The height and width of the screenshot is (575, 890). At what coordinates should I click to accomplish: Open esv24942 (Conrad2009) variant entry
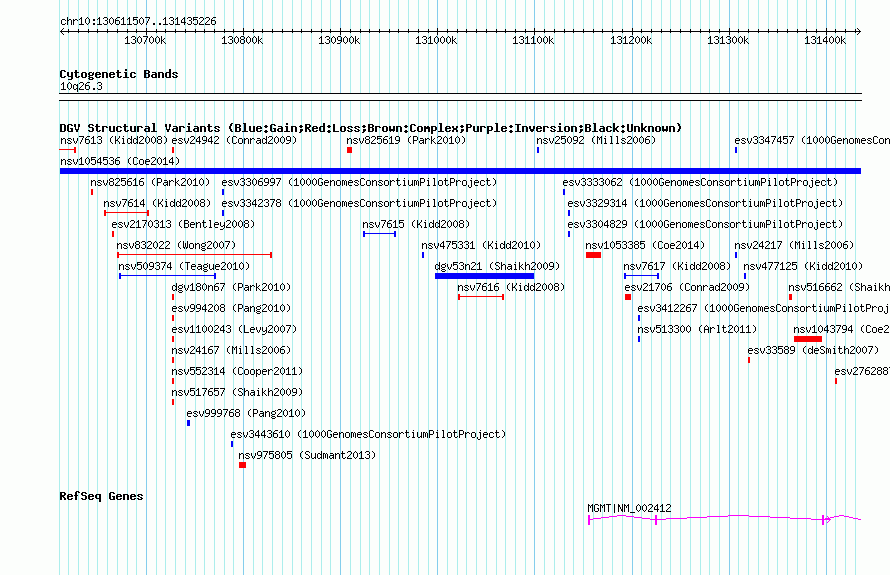point(234,140)
